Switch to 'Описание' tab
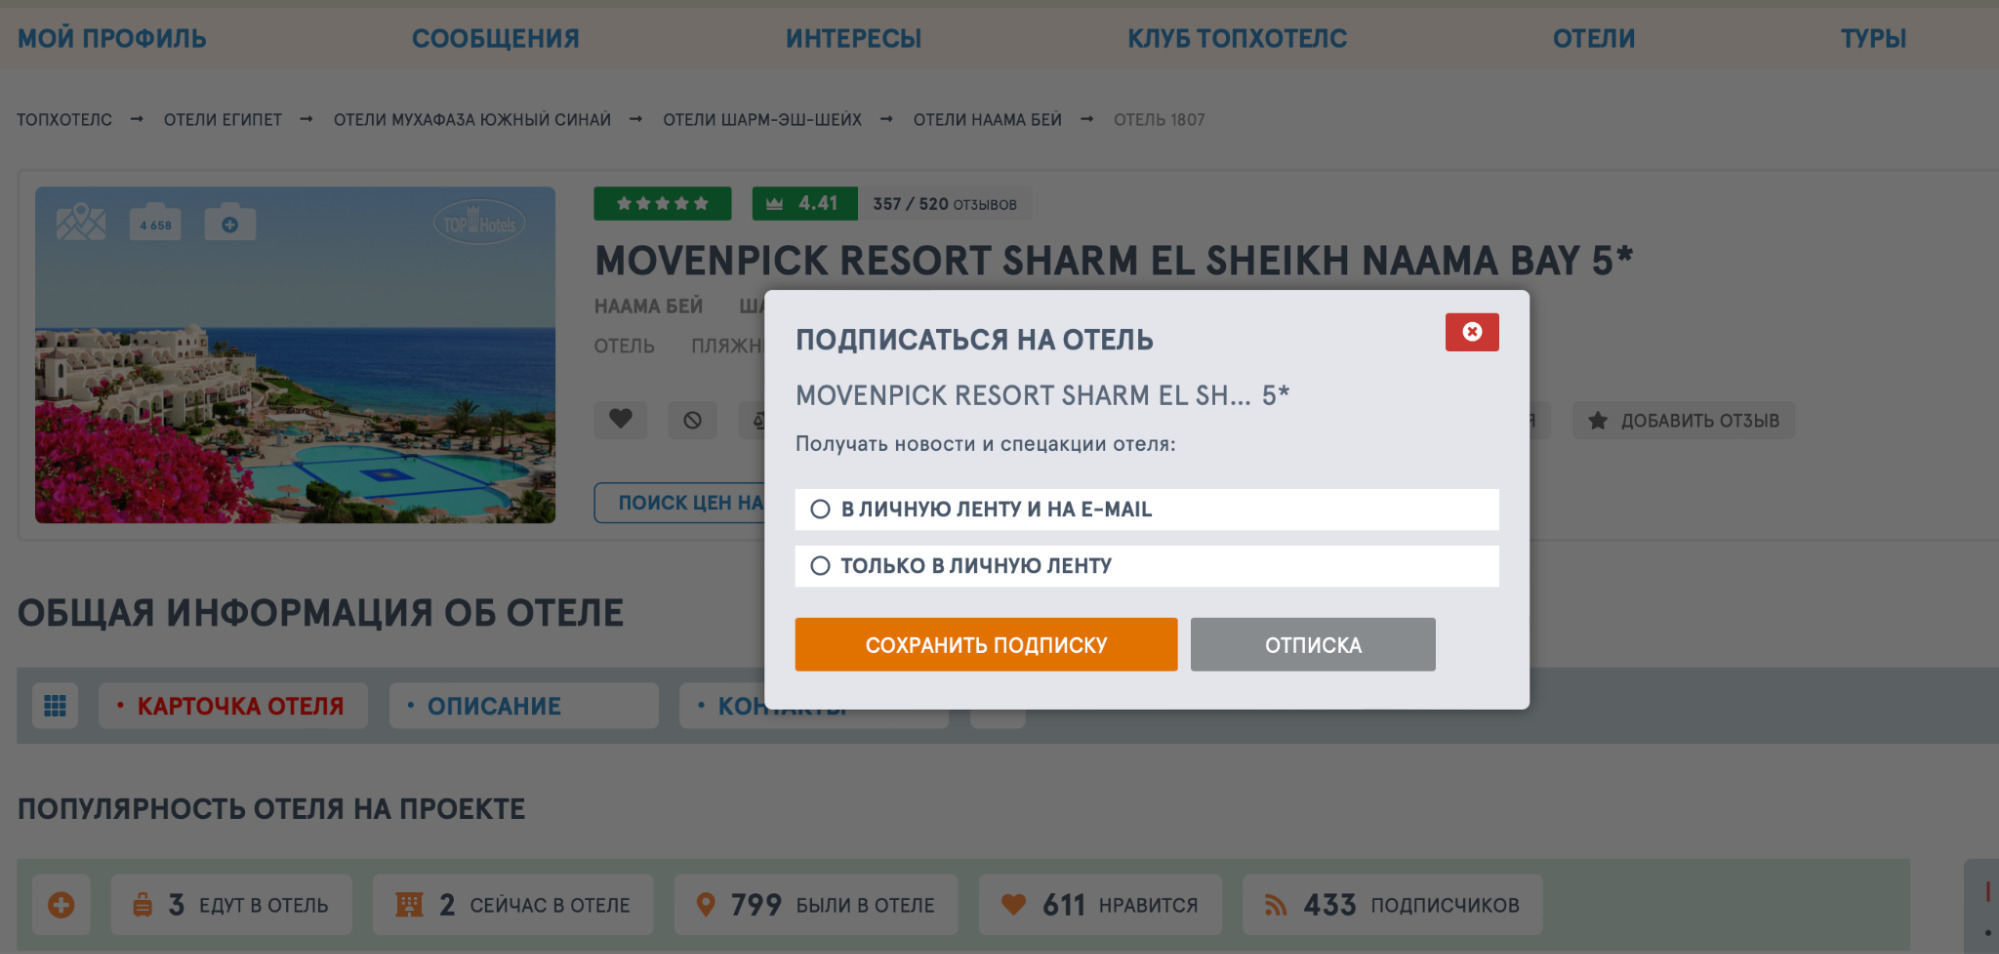The height and width of the screenshot is (954, 1999). 494,706
